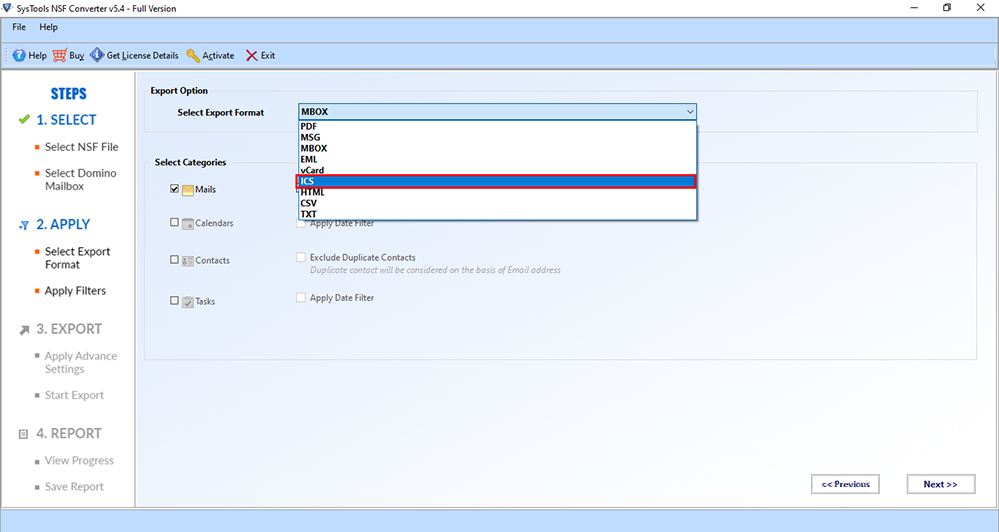Click the filter icon beside 2. APPLY

[x=24, y=225]
